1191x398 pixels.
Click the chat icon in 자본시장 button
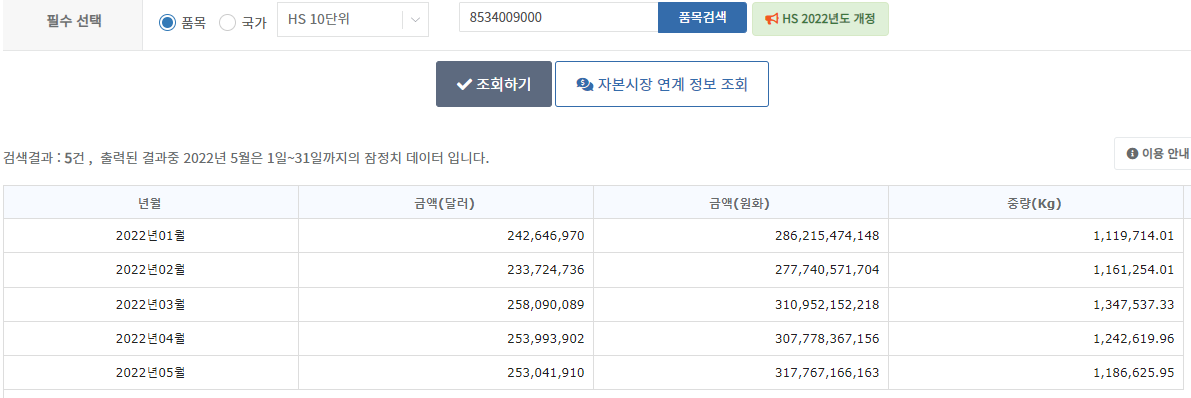click(585, 84)
